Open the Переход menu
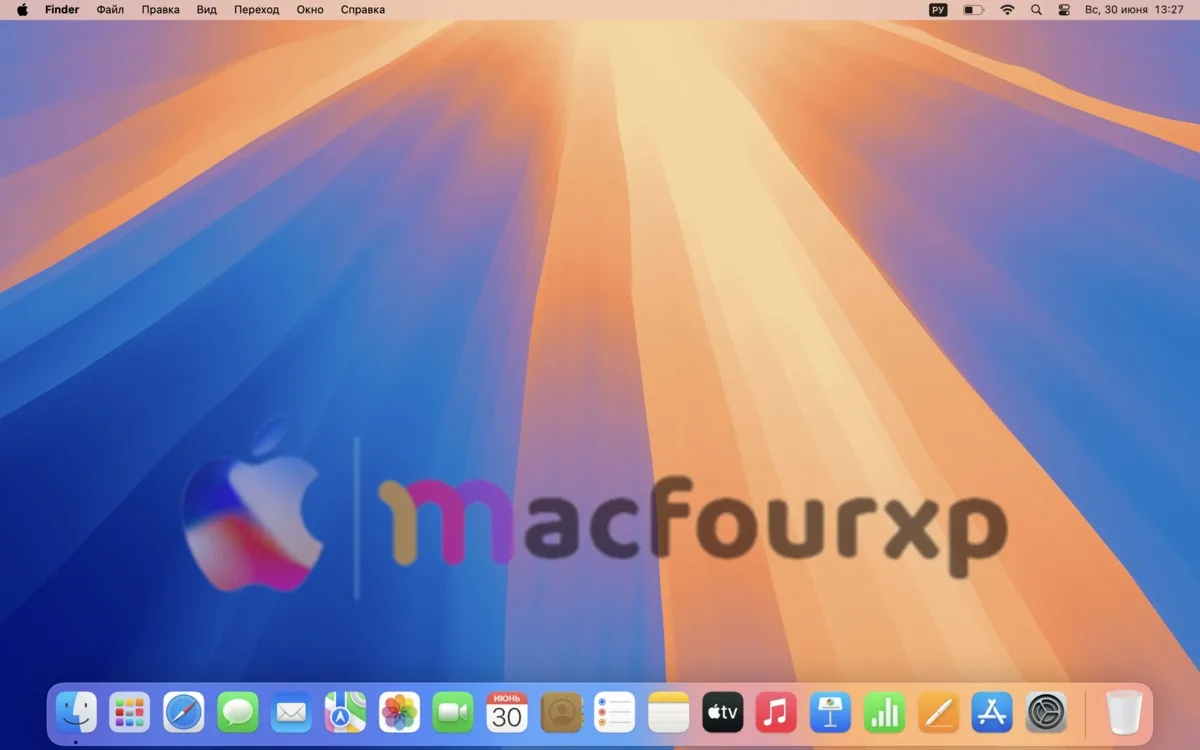The height and width of the screenshot is (750, 1200). click(257, 10)
